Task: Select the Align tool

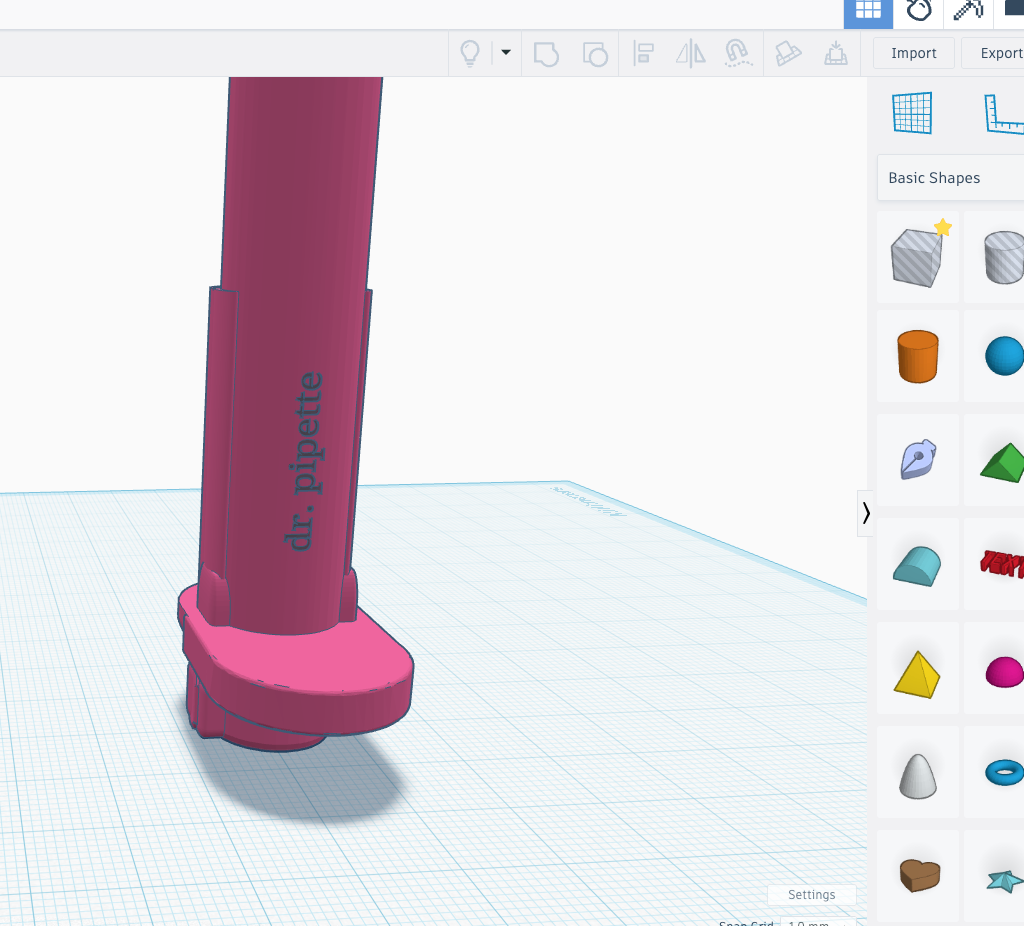Action: (x=643, y=54)
